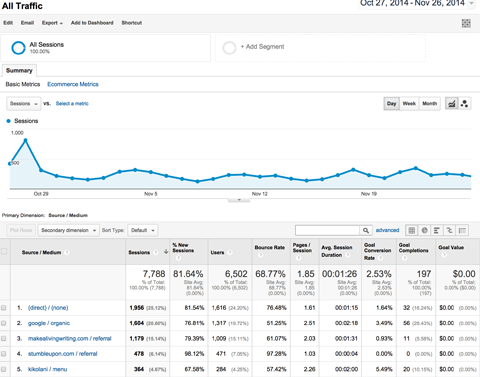Check the (direct) / (none) row
480x377 pixels.
4,308
